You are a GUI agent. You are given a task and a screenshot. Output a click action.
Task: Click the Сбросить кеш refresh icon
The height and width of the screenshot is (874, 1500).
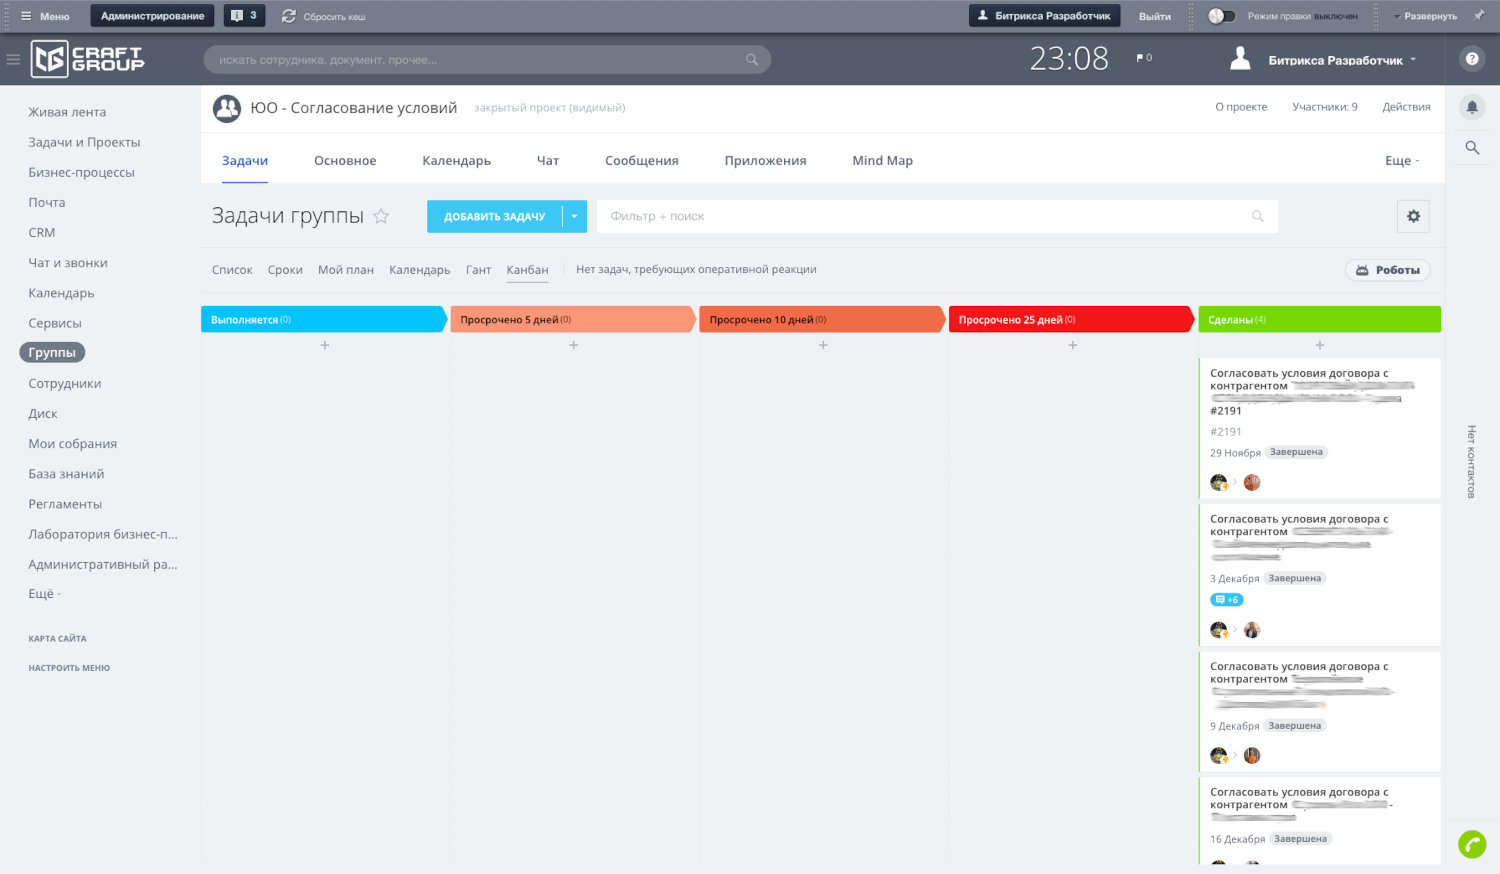click(289, 16)
